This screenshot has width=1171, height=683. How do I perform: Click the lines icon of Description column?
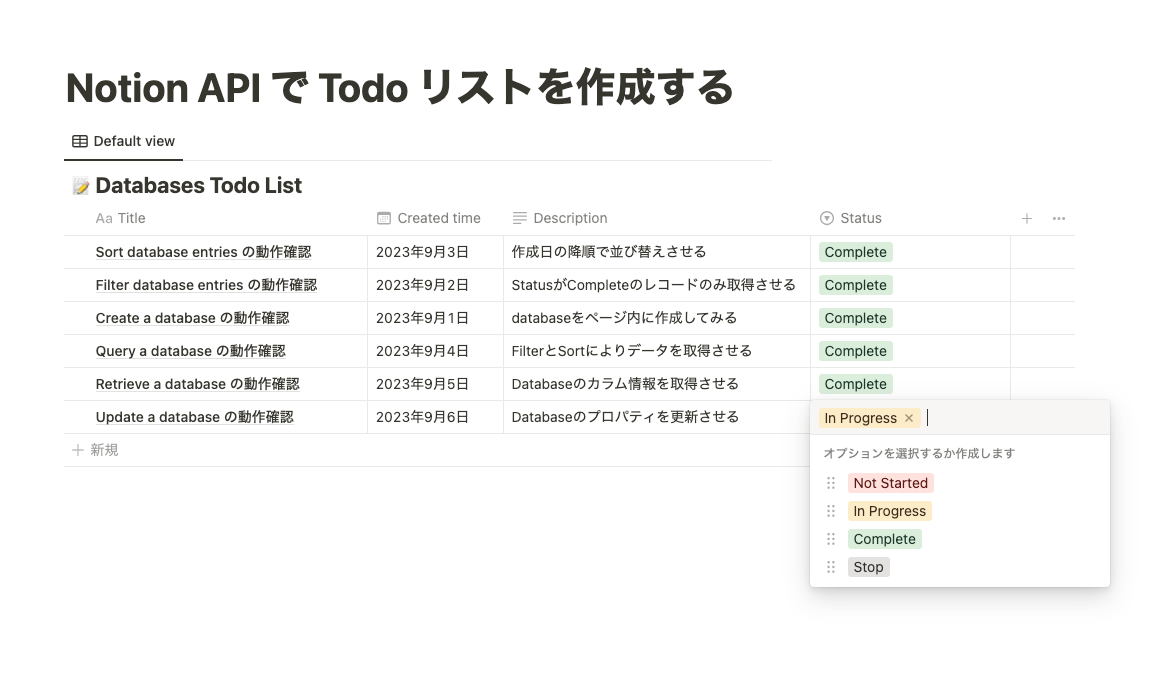[520, 219]
